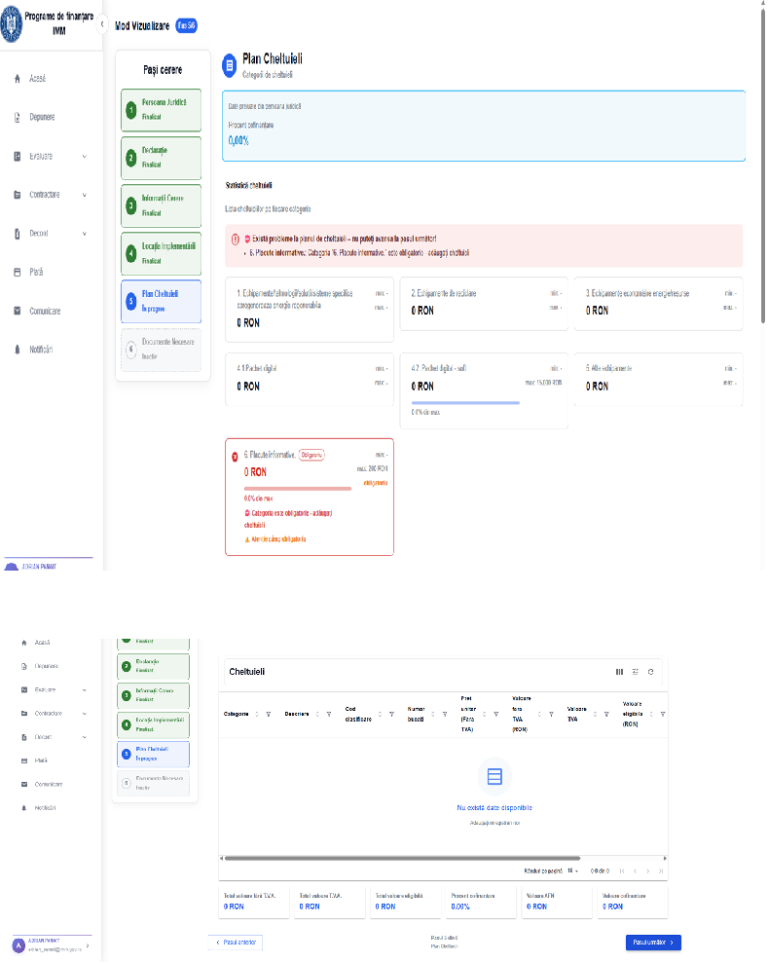Select the 4.2 Pachet digital - soft card

click(484, 390)
